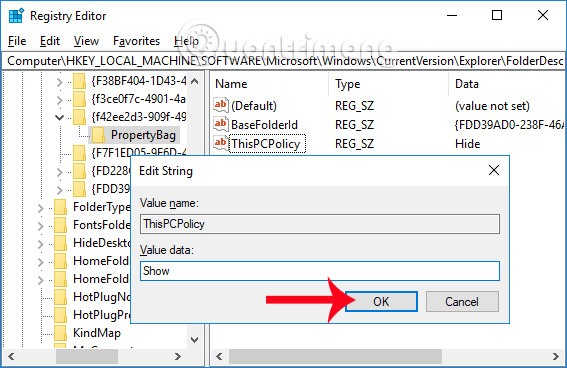
Task: Click the {F38BF404-1D43-4 key folder icon
Action: tap(79, 81)
